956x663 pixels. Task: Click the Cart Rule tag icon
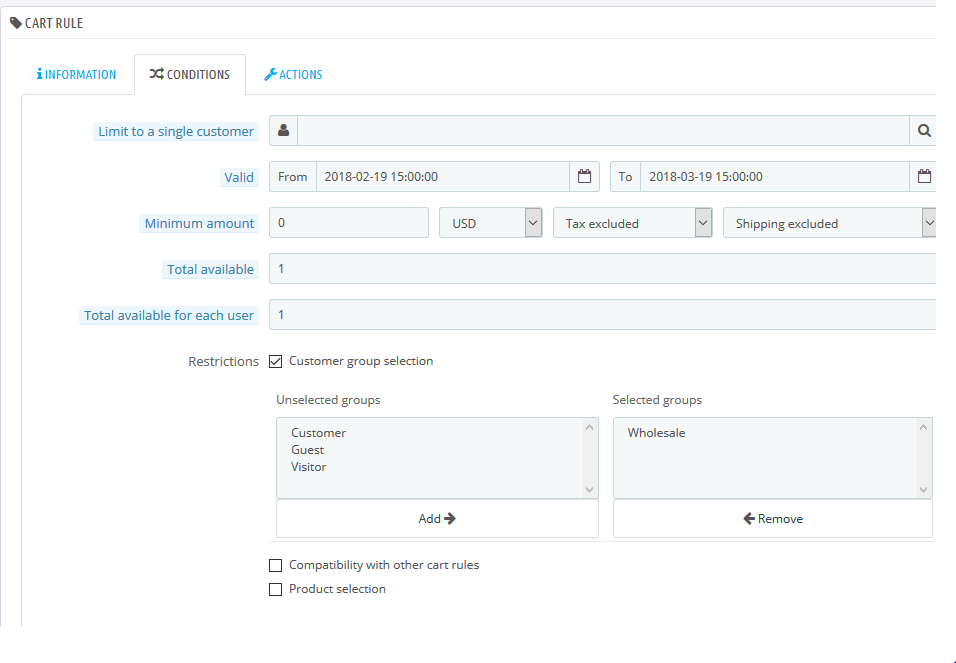coord(16,23)
